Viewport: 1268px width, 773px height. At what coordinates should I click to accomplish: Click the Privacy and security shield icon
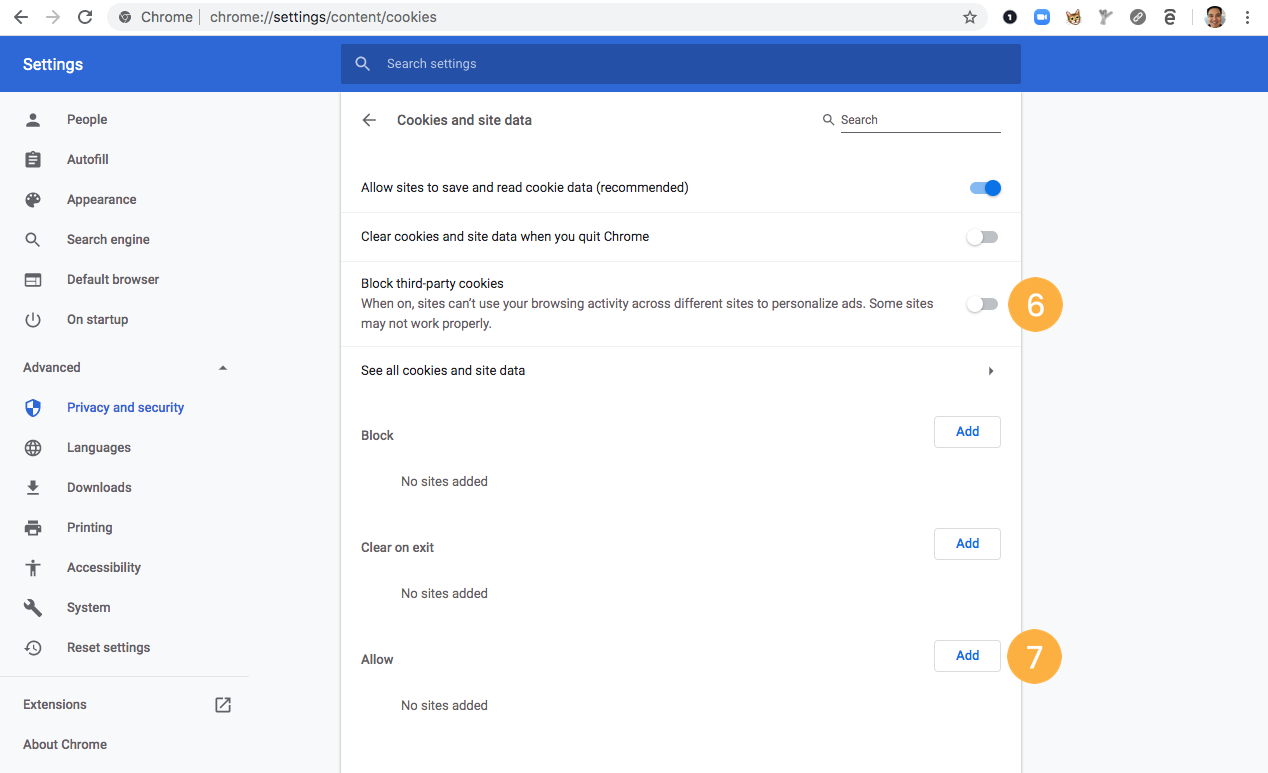[33, 408]
